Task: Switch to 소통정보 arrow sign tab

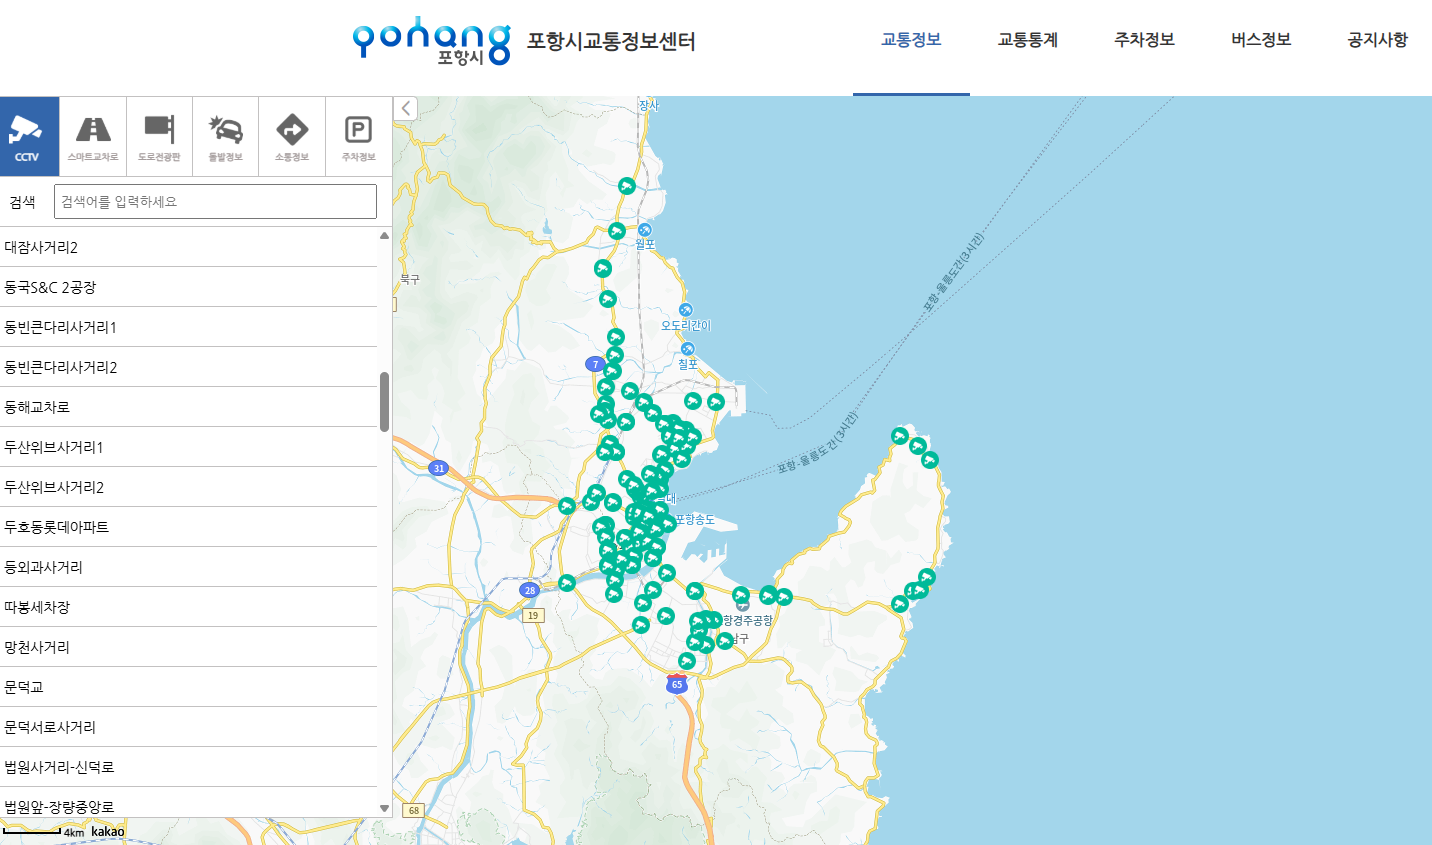Action: 292,136
